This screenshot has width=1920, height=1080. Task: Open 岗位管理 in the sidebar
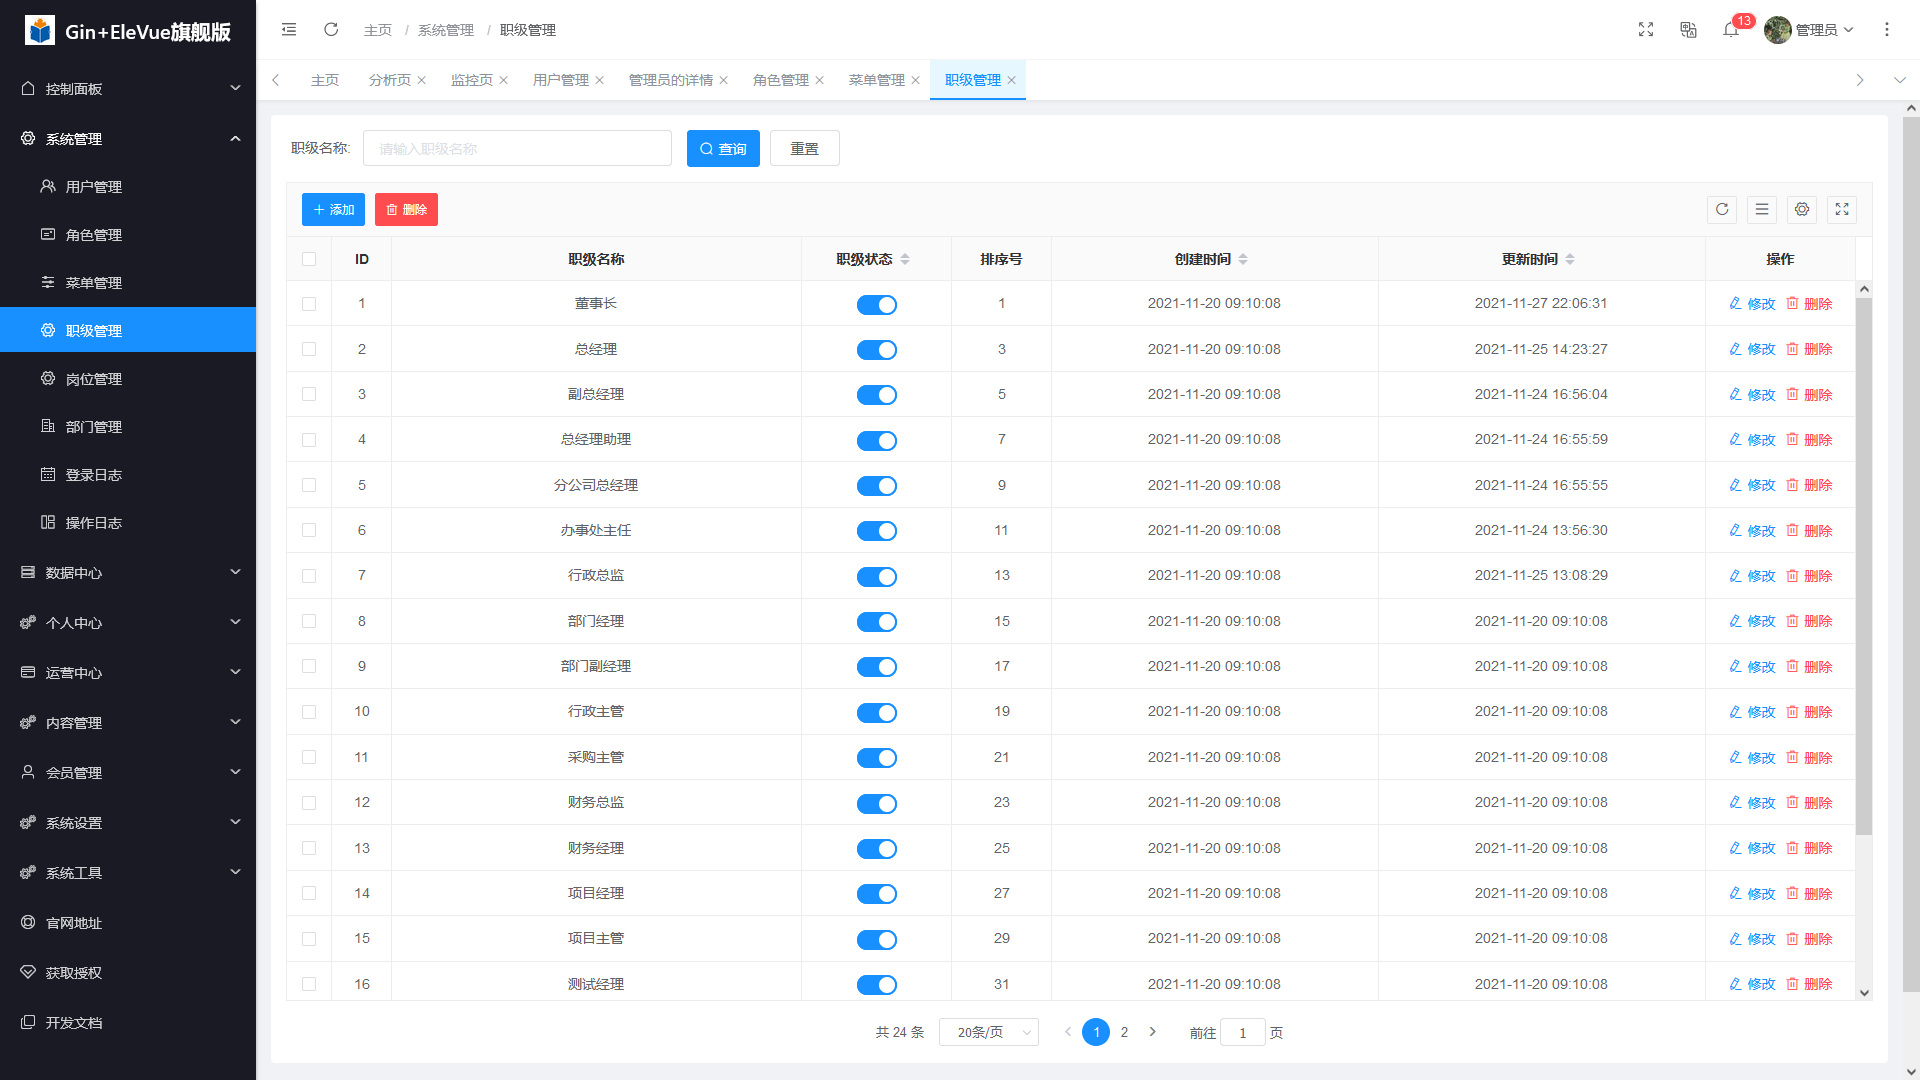click(94, 379)
